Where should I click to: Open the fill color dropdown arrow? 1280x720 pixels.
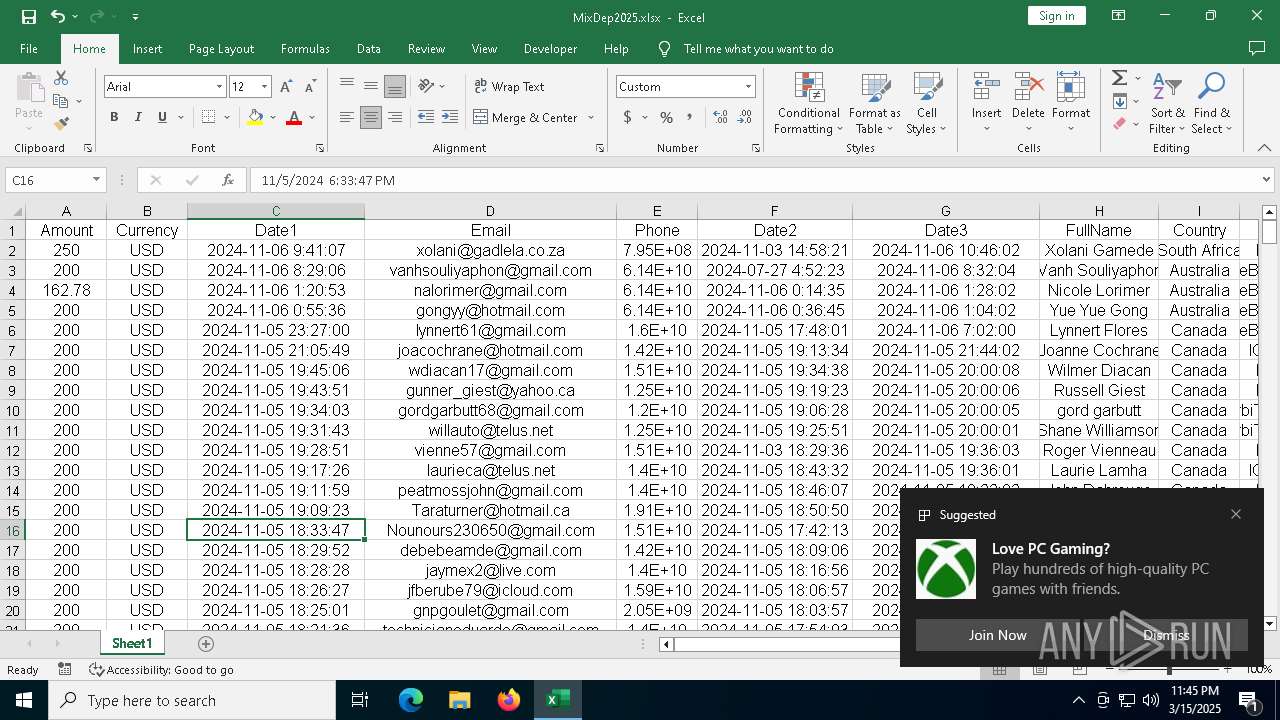pyautogui.click(x=272, y=117)
